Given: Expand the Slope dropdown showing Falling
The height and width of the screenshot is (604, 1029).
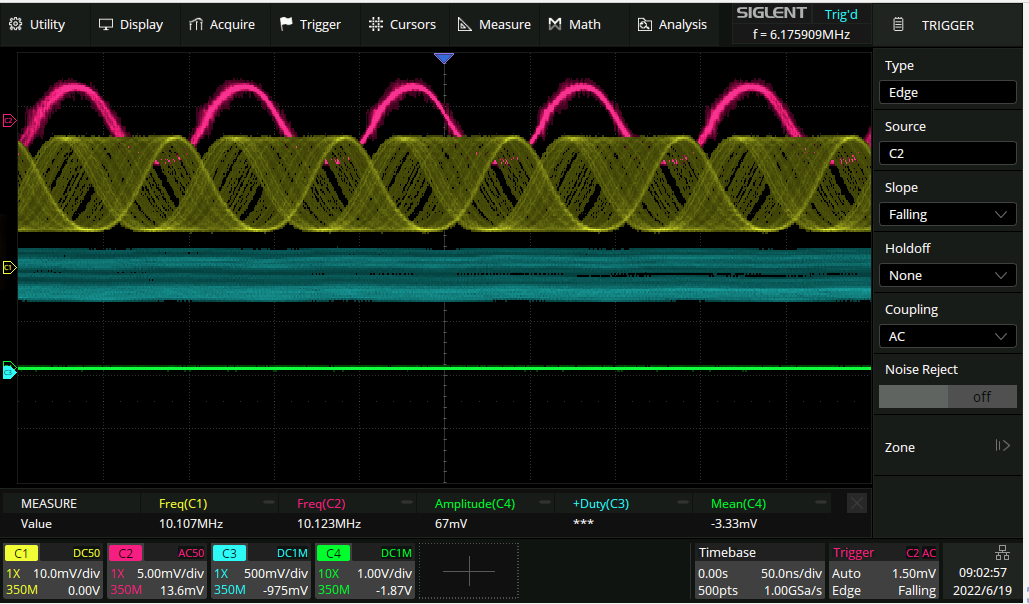Looking at the screenshot, I should [947, 214].
